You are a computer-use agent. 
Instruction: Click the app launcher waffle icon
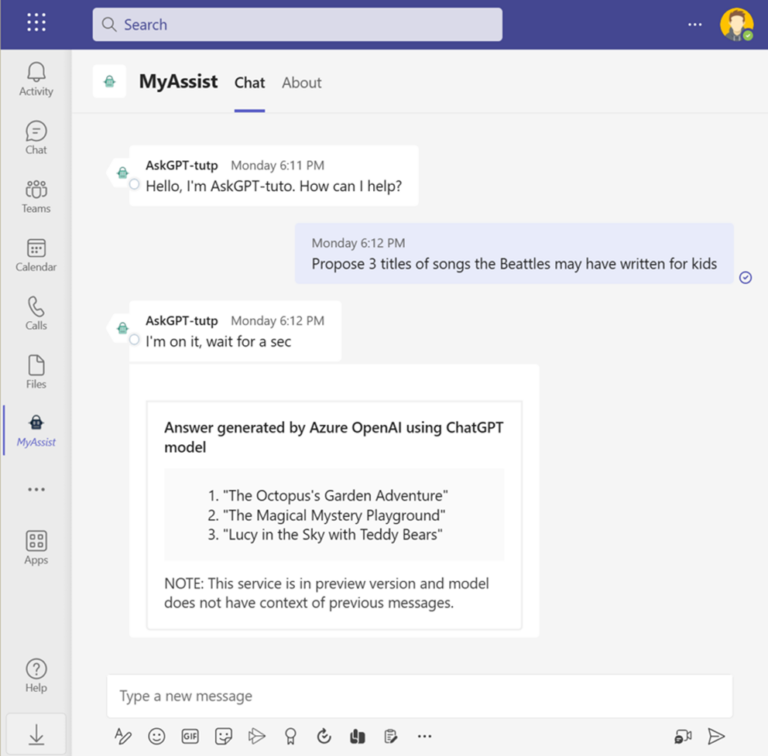point(36,23)
